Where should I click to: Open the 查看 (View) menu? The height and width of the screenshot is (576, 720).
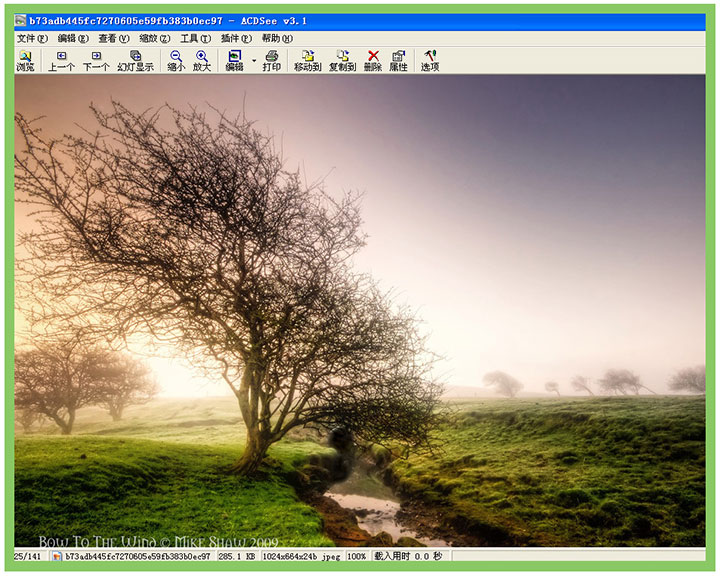(113, 38)
